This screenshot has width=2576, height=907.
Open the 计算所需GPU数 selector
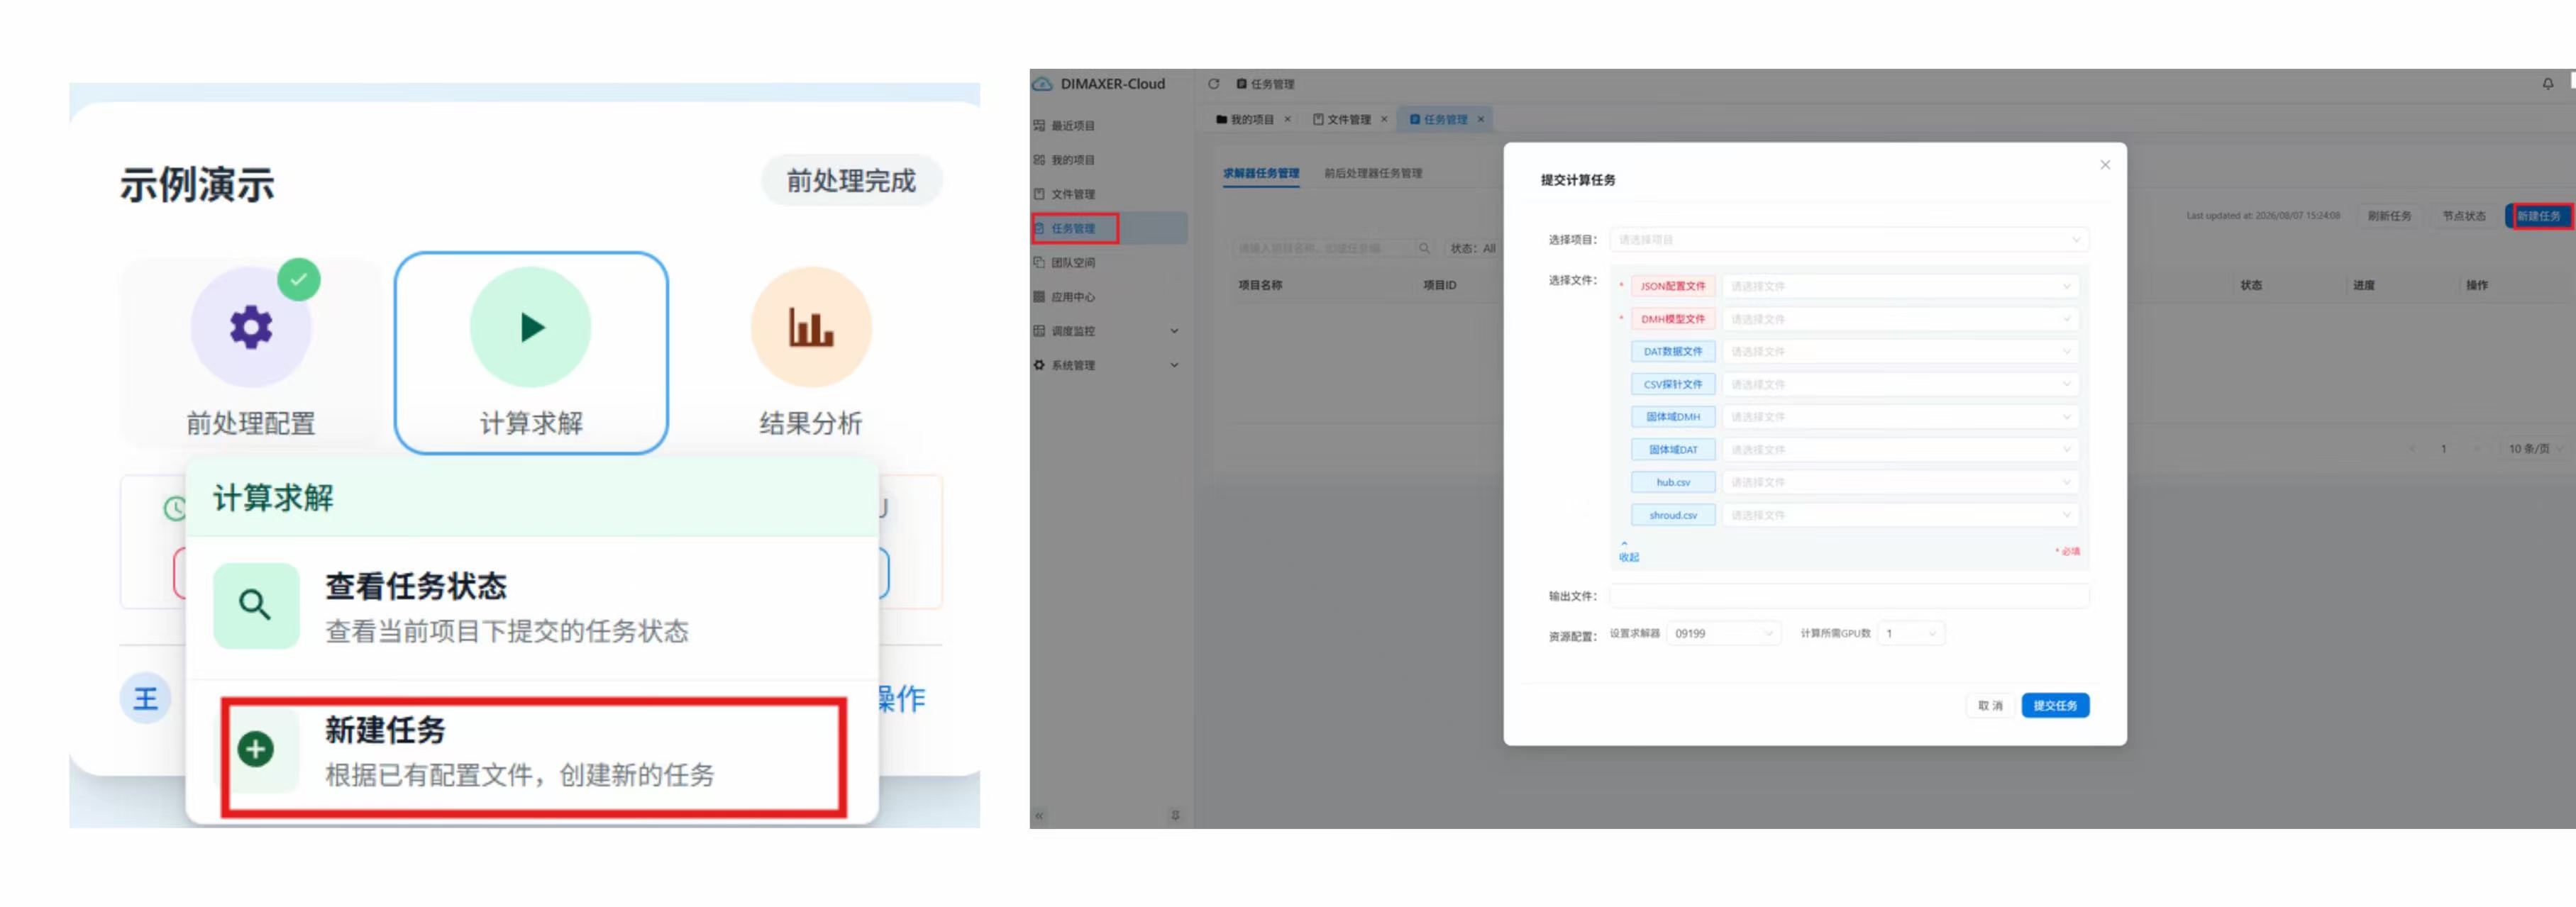pos(1910,633)
